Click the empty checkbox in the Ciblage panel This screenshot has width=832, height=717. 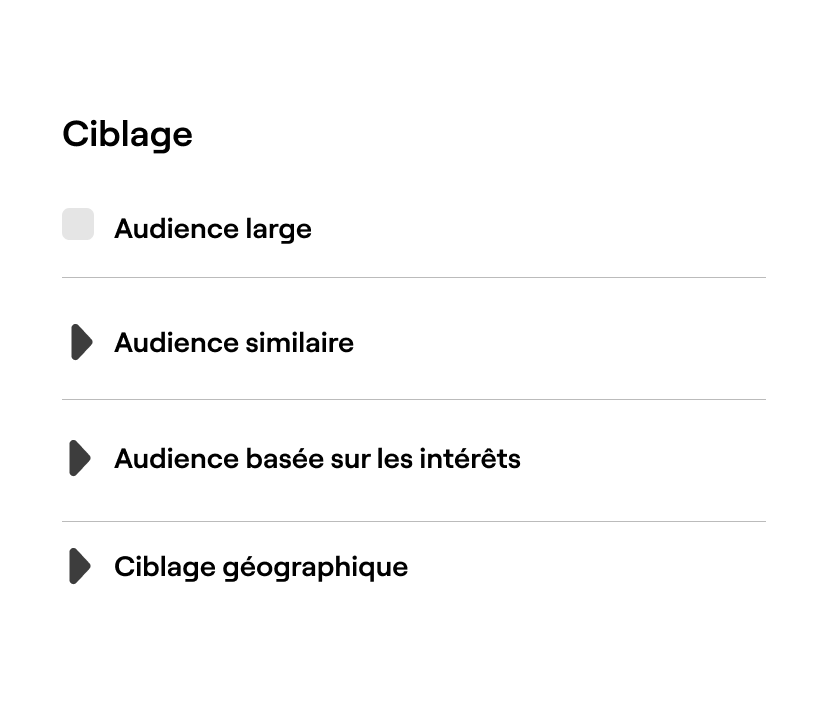point(78,224)
